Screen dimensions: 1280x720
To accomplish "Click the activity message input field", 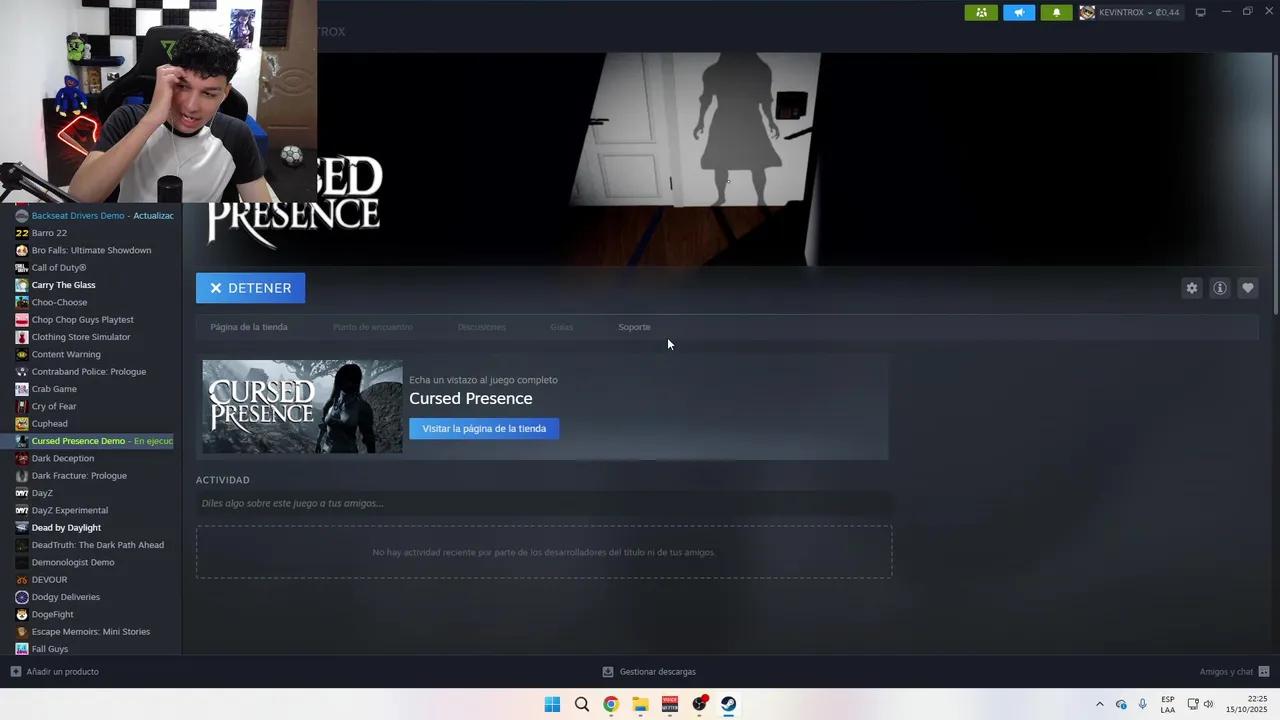I will tap(544, 503).
